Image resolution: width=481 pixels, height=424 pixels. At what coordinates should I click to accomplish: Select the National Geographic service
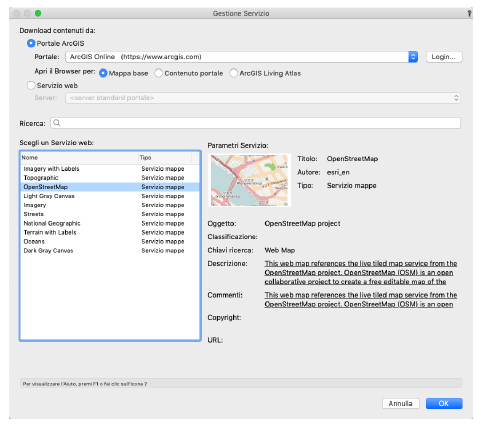110,223
